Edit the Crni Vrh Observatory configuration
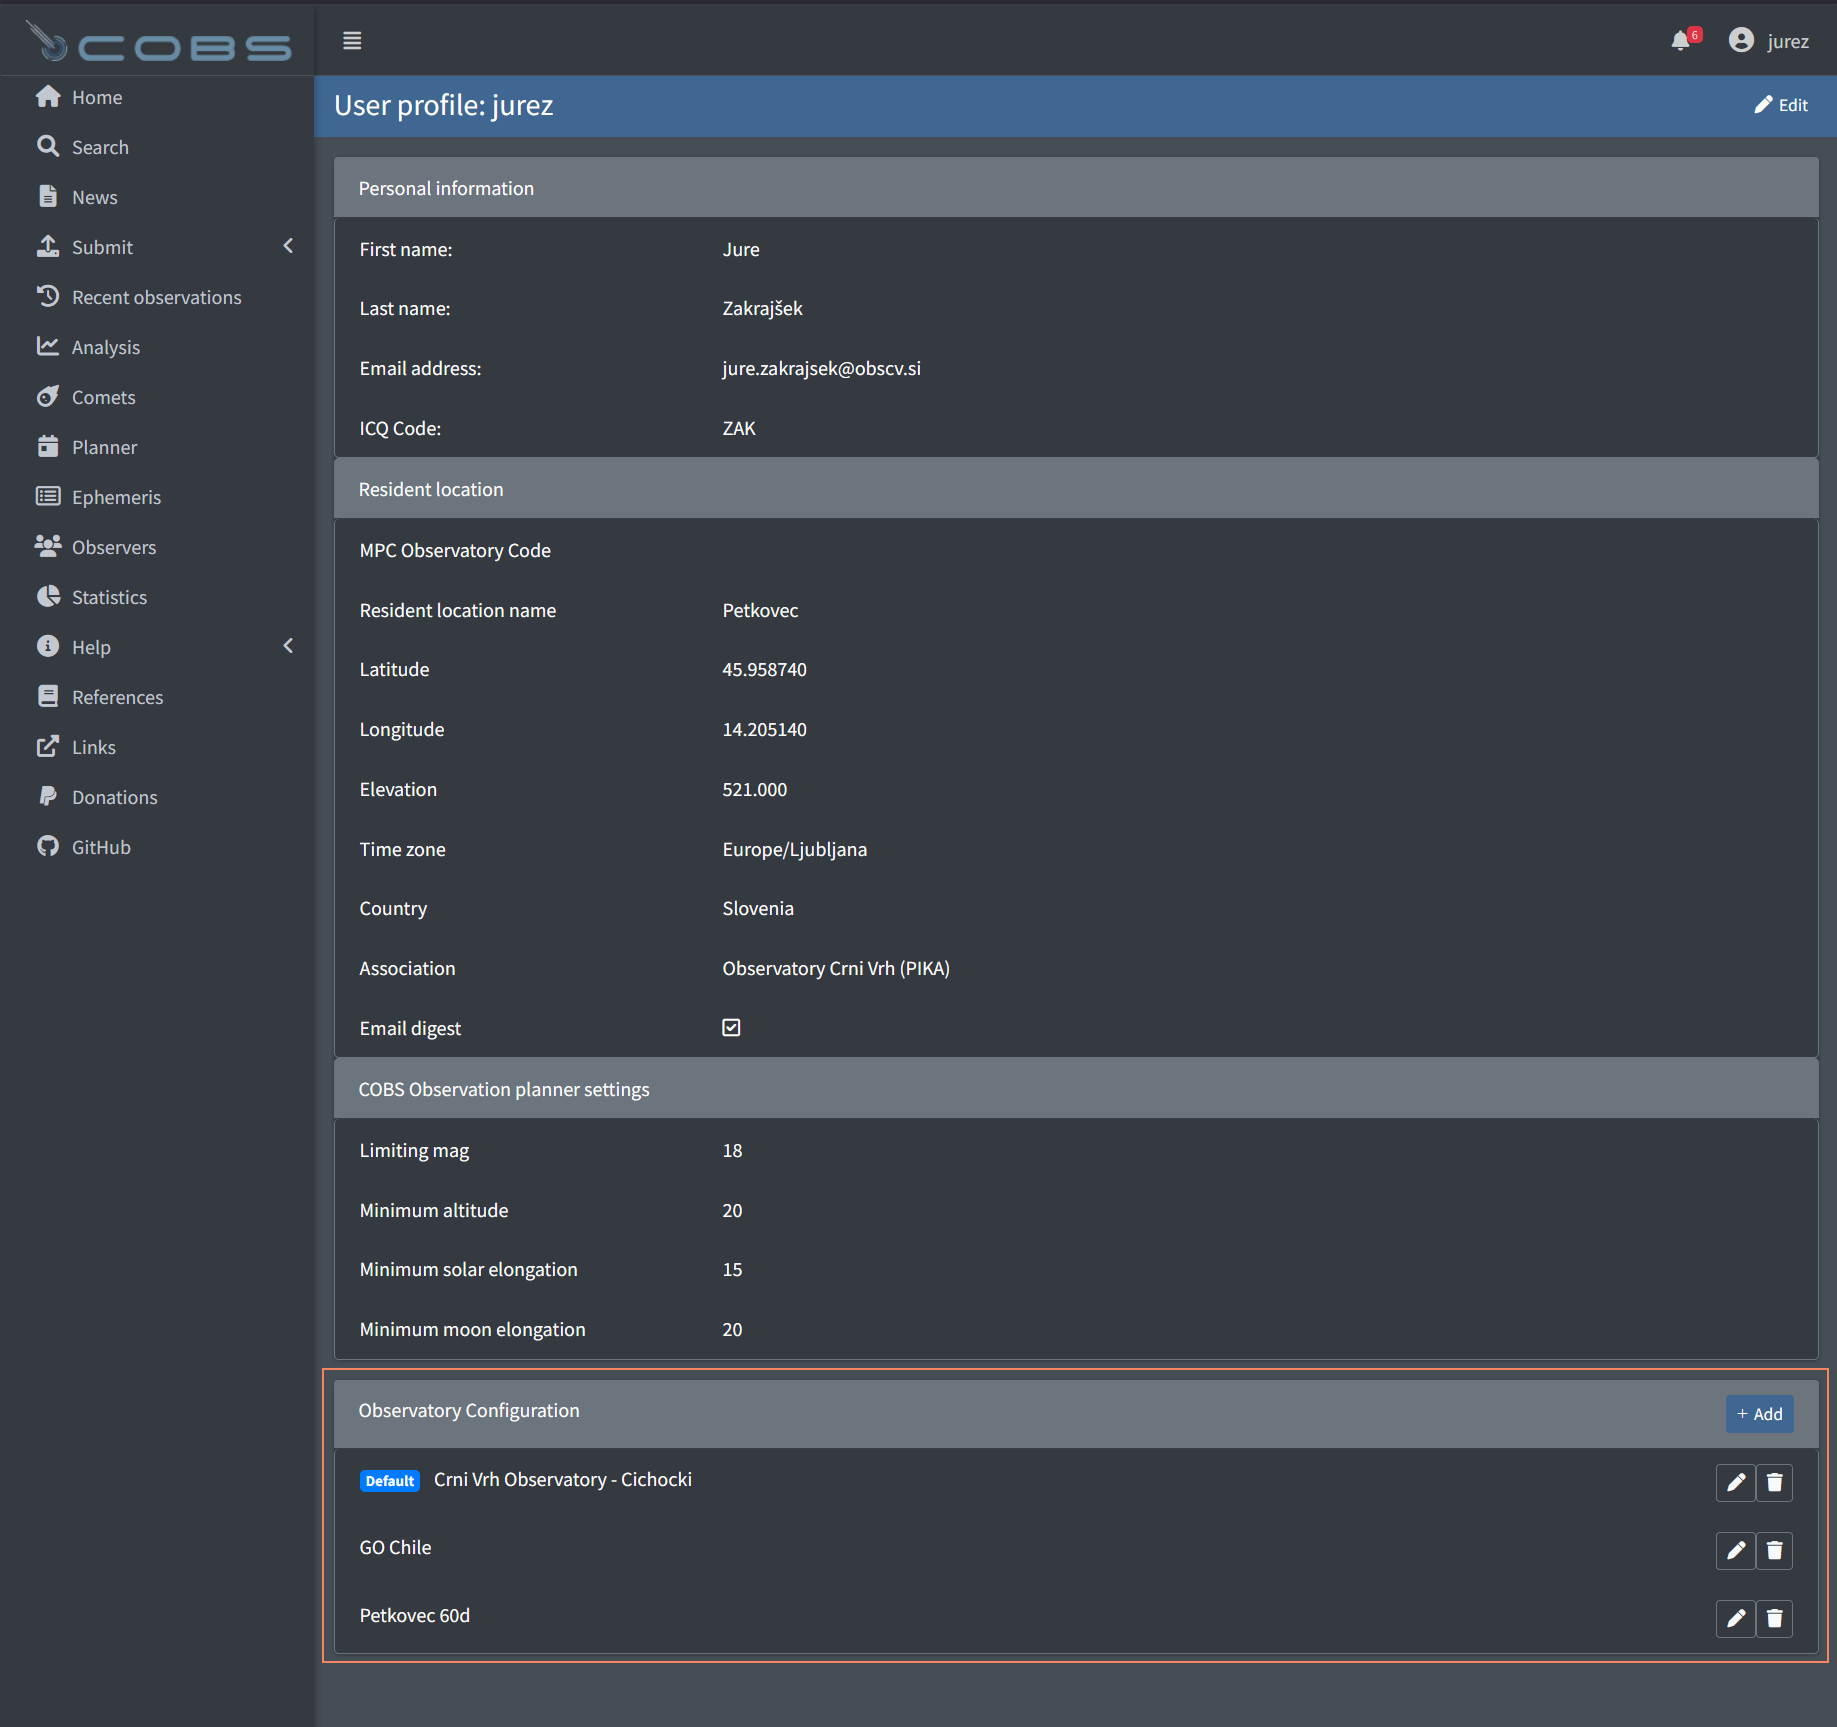 [1735, 1482]
